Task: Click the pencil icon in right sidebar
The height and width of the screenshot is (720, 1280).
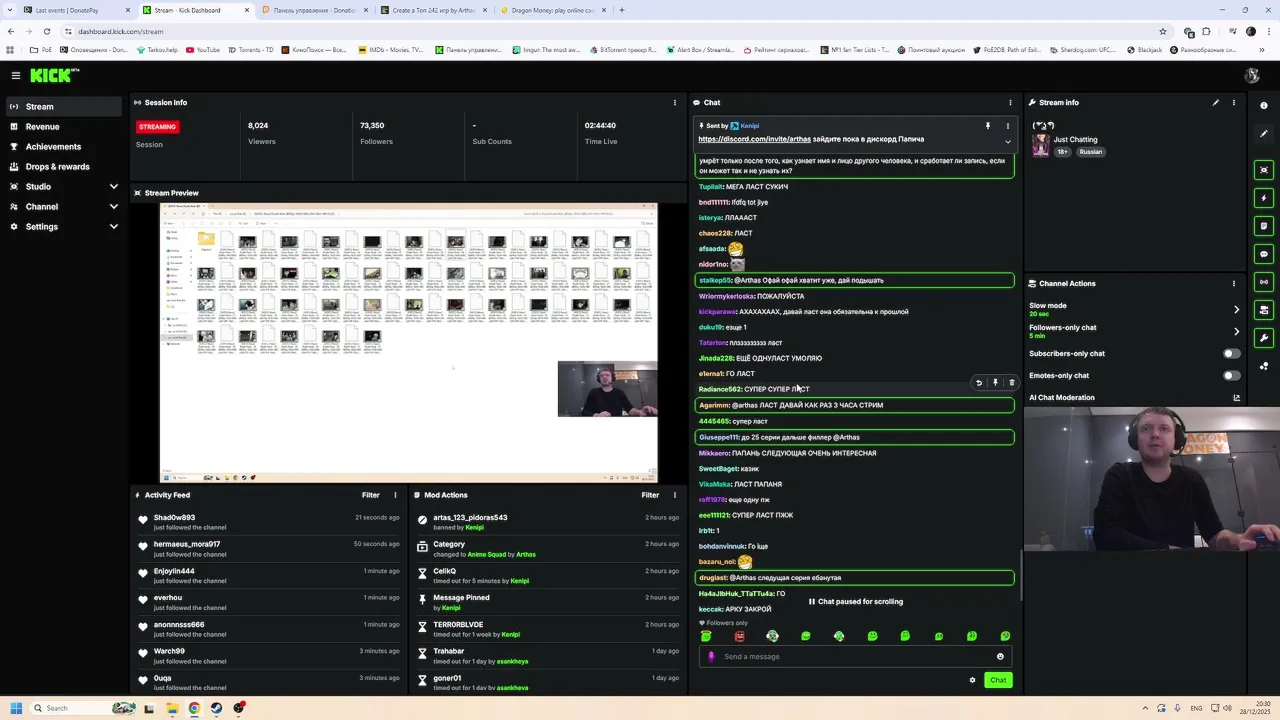Action: 1264,133
